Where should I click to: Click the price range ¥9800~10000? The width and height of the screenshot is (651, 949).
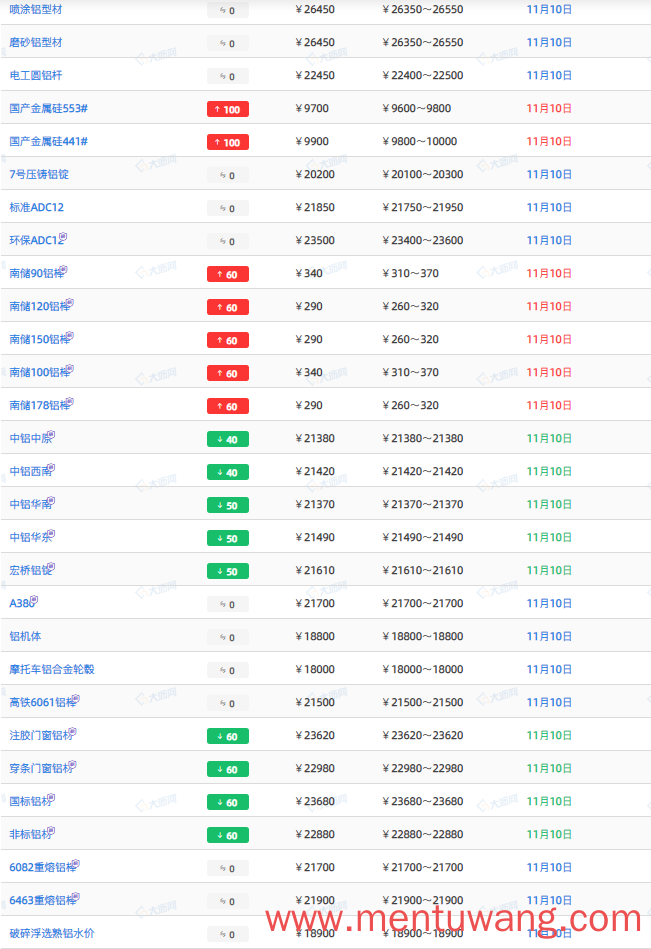click(x=420, y=142)
